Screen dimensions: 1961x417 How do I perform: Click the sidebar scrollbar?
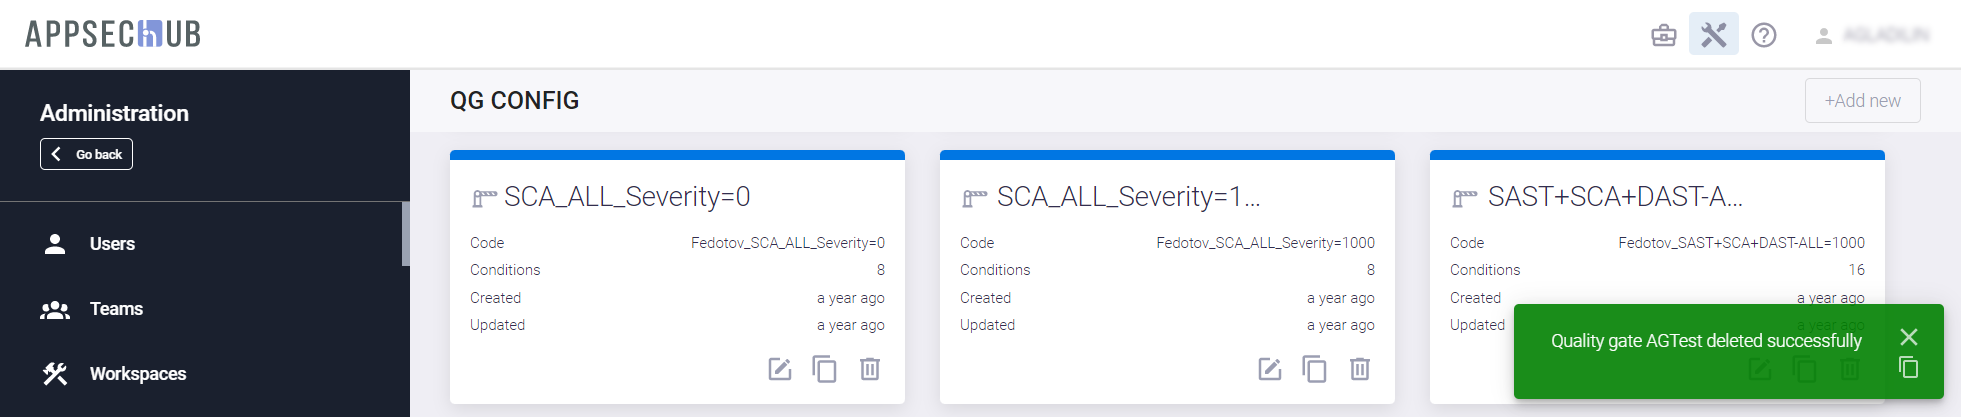[x=405, y=235]
